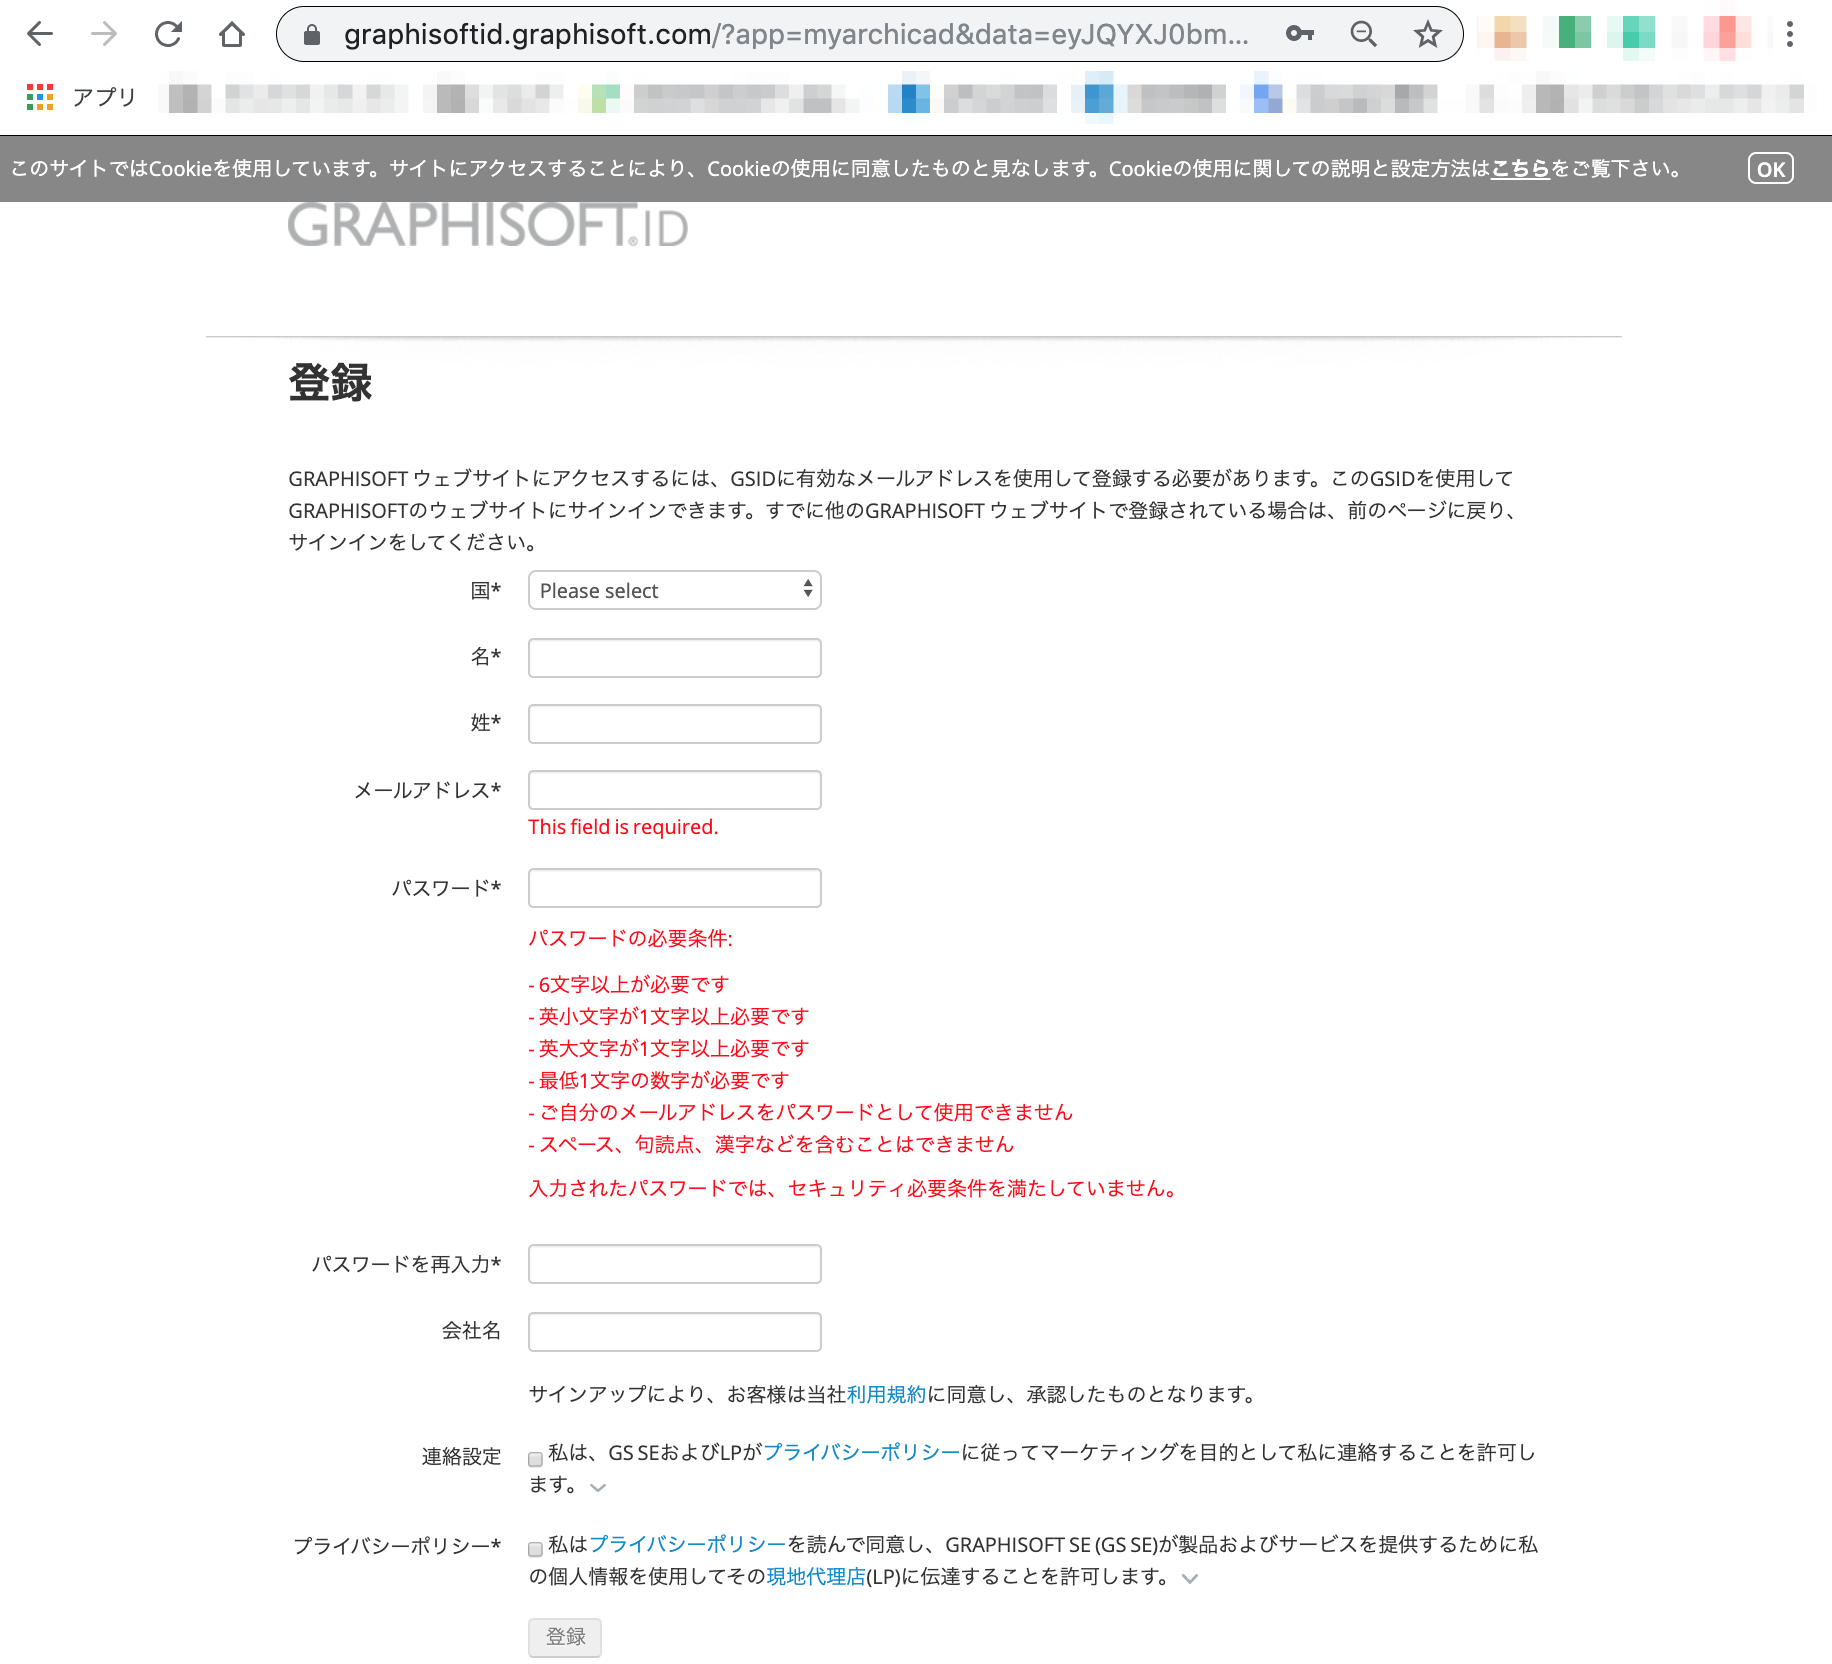The image size is (1832, 1664).
Task: Dismiss the cookie notice with OK
Action: tap(1770, 169)
